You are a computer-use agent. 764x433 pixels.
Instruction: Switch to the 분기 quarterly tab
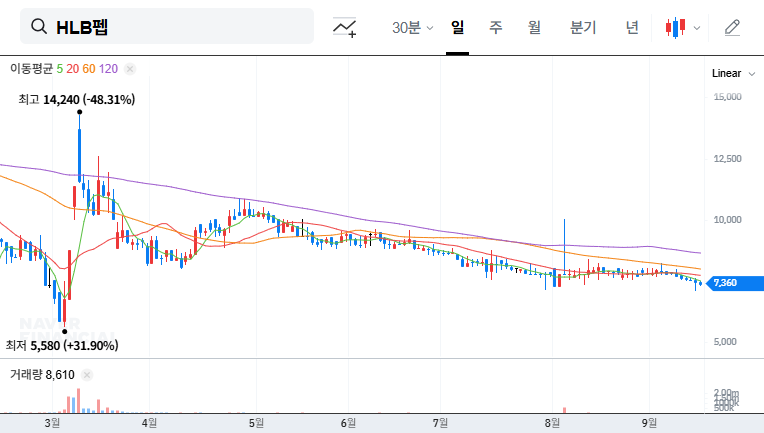[583, 28]
